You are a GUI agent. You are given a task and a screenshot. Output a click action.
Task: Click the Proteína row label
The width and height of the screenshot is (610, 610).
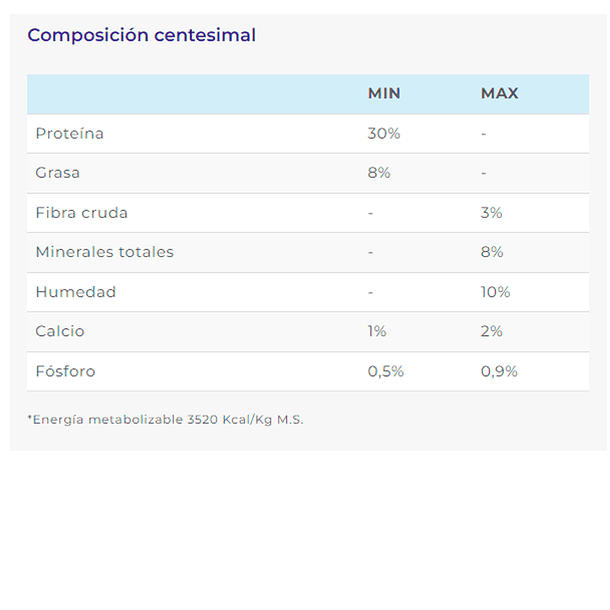[69, 133]
